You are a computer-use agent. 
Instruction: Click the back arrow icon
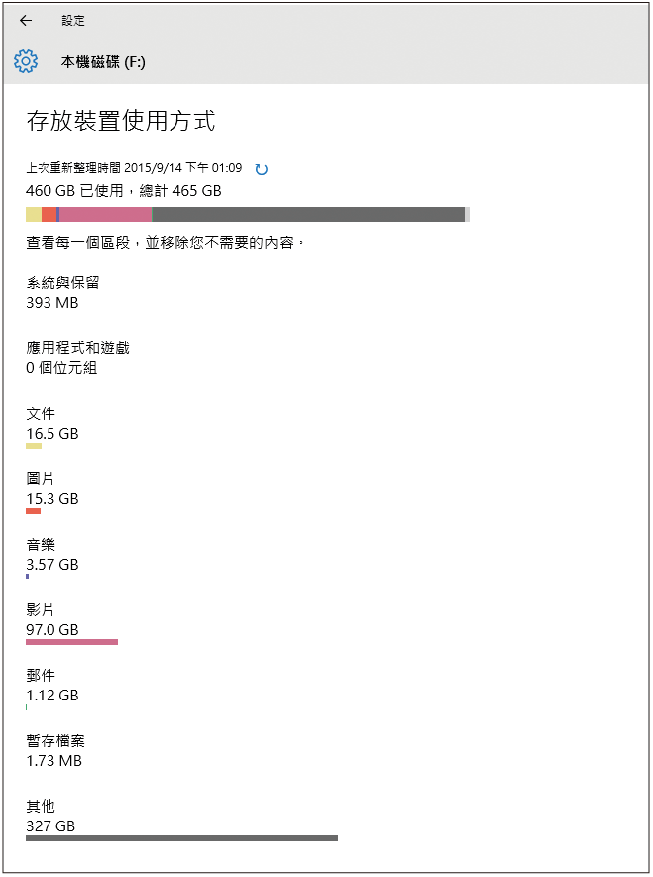tap(26, 20)
